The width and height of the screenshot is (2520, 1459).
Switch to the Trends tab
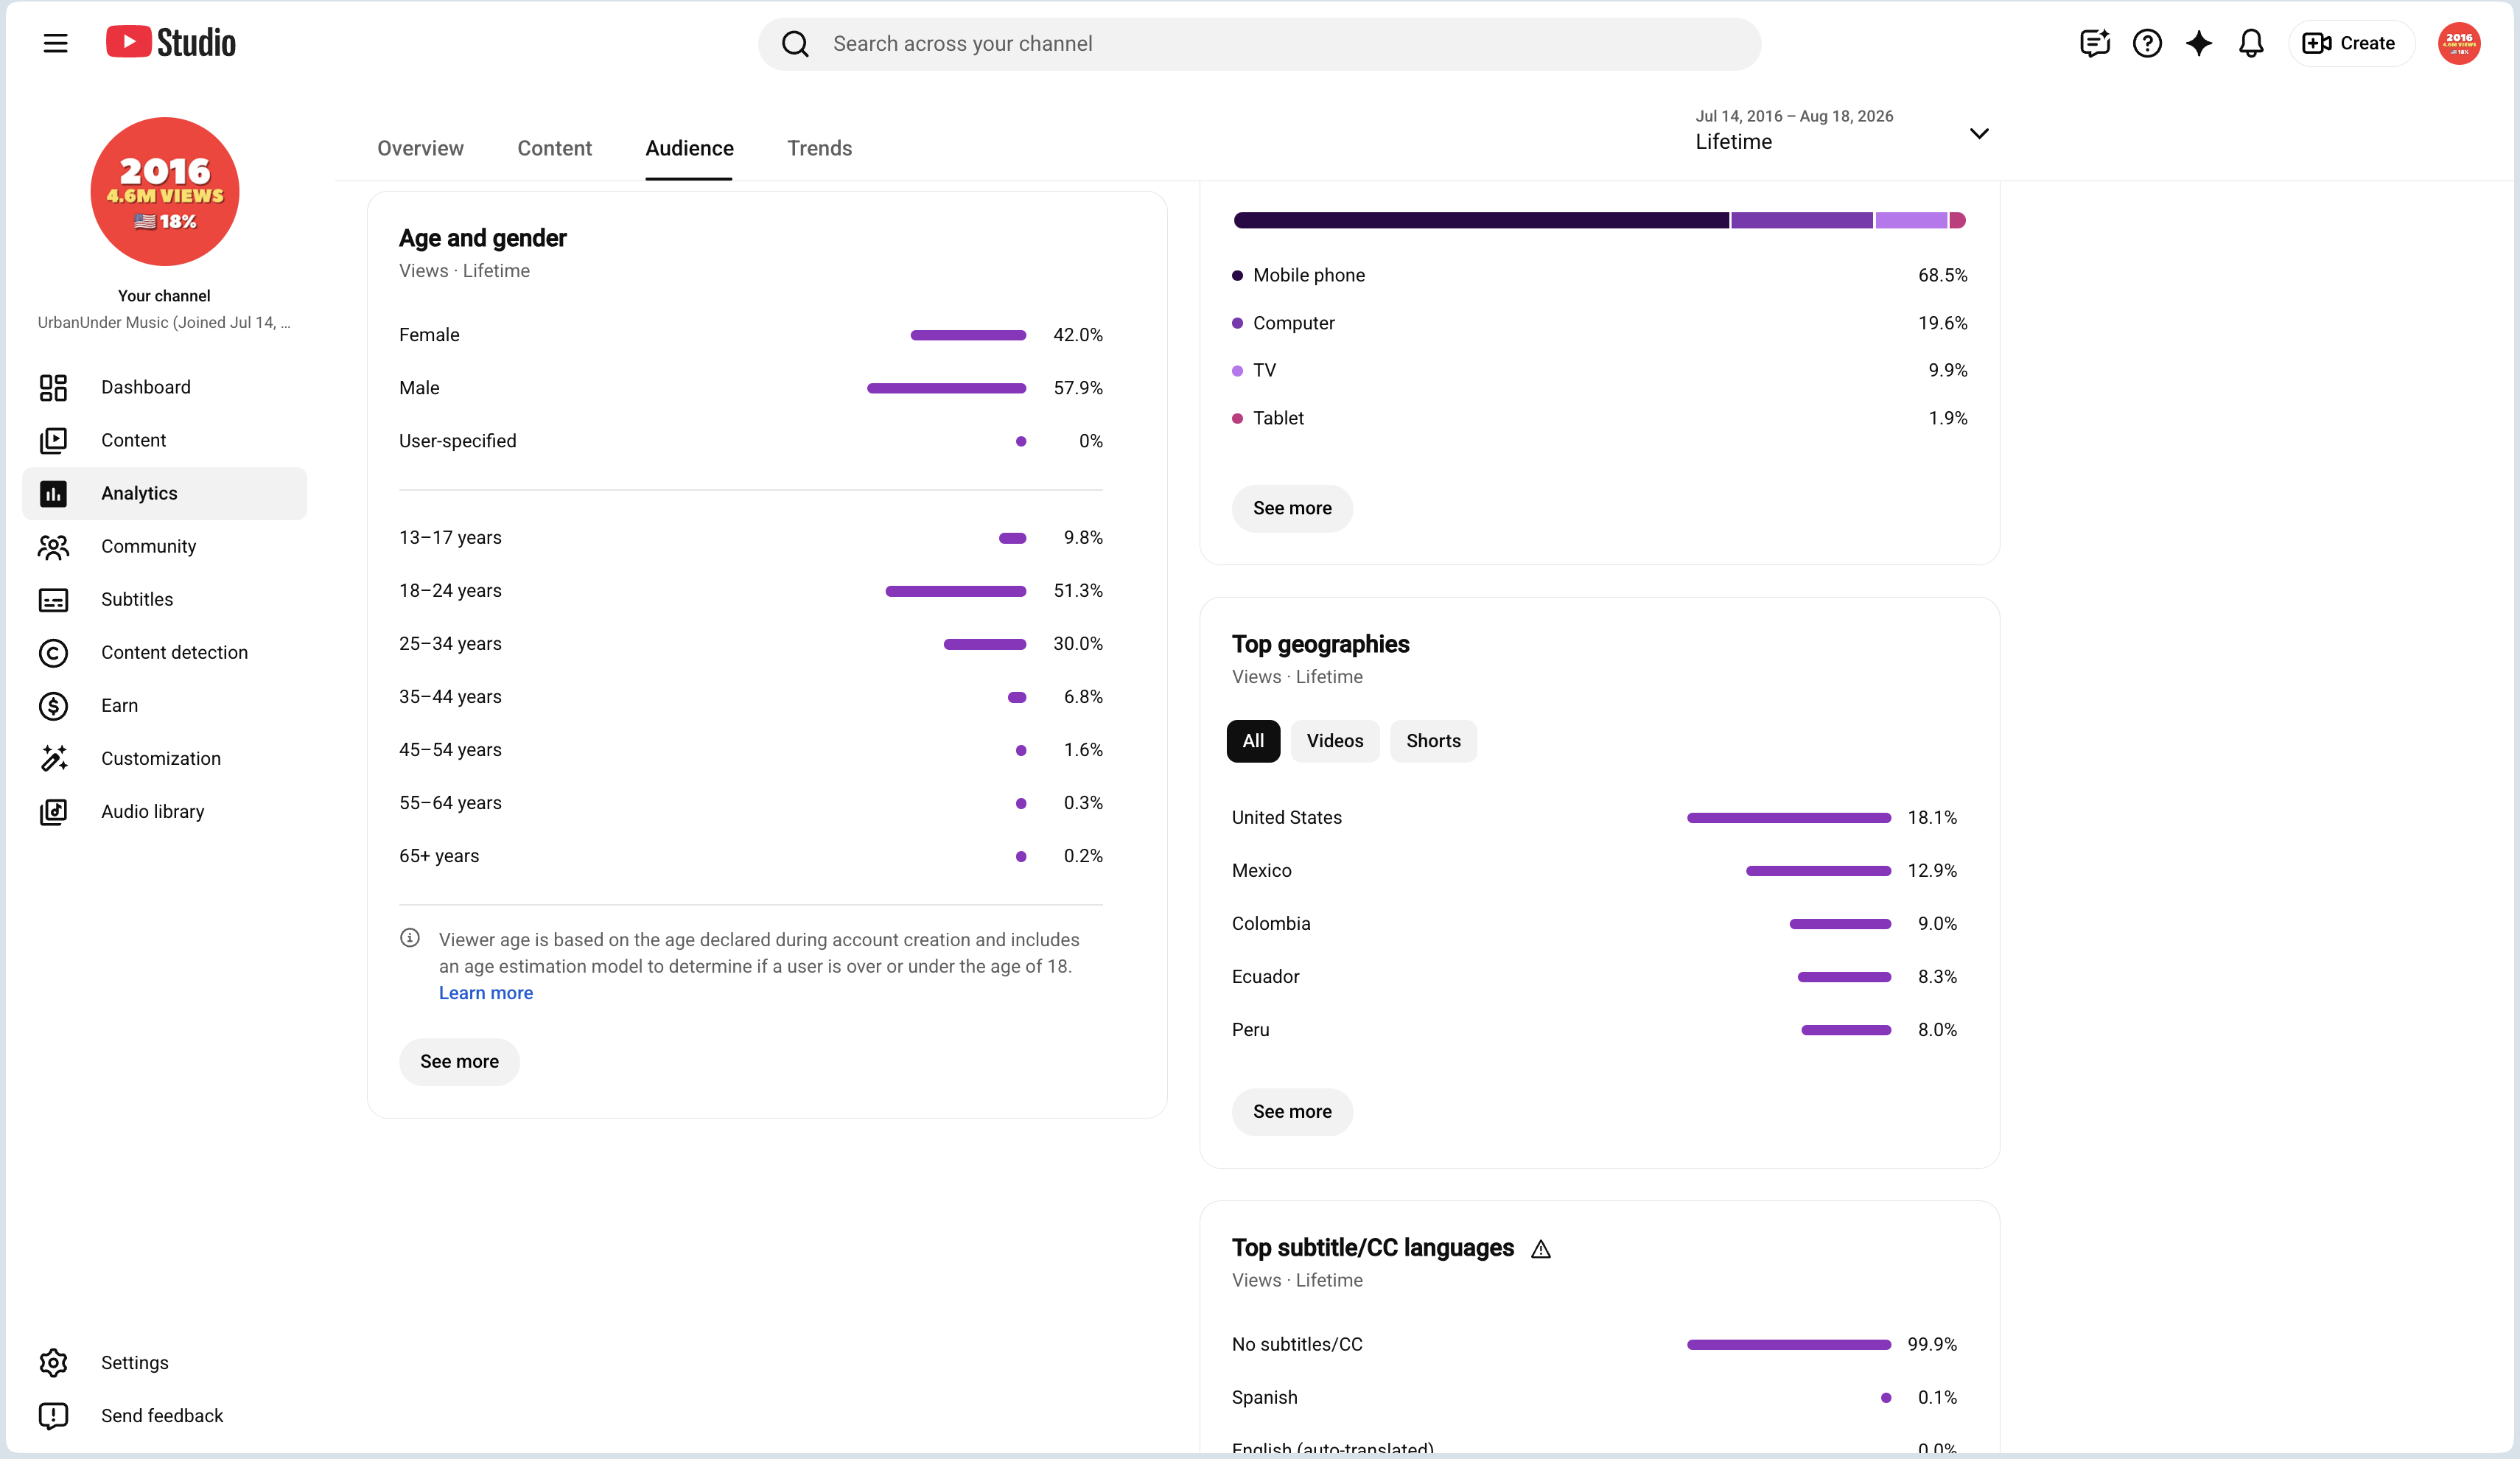tap(819, 148)
